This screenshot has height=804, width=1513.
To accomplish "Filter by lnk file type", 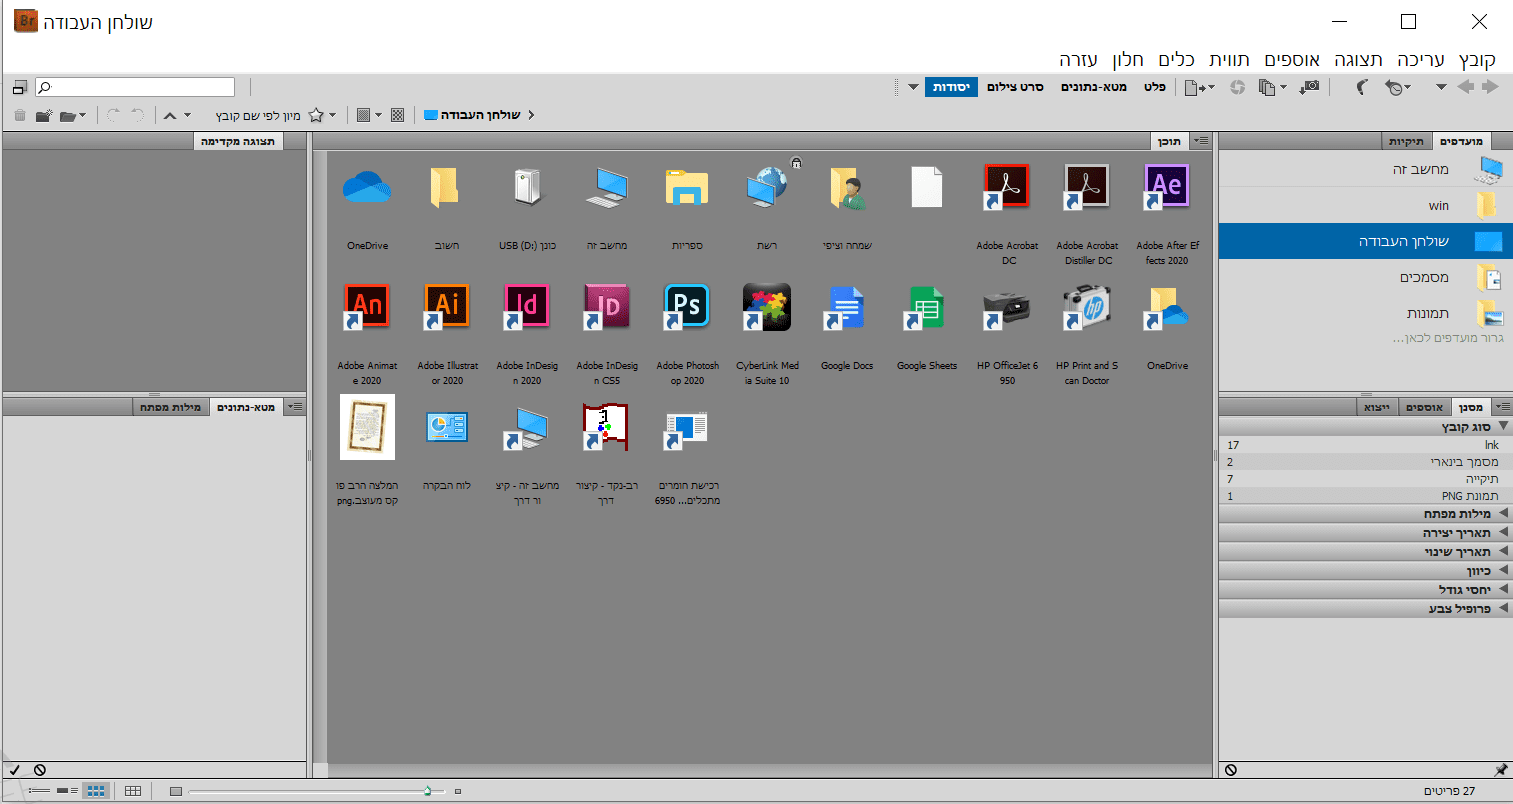I will click(1364, 445).
